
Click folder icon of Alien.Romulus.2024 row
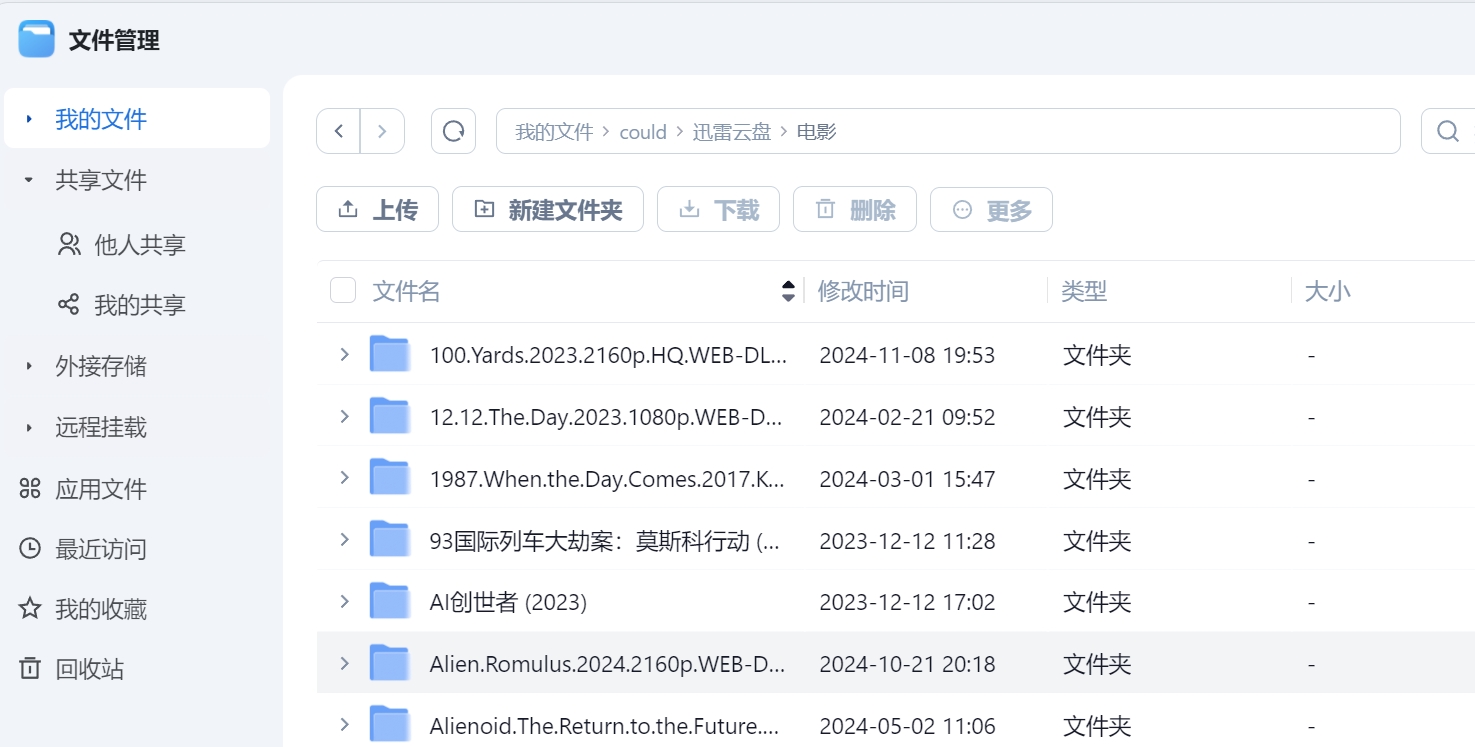tap(390, 664)
